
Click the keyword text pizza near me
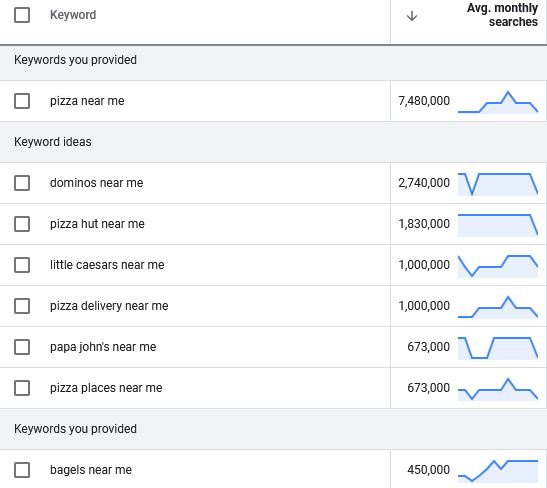[87, 101]
